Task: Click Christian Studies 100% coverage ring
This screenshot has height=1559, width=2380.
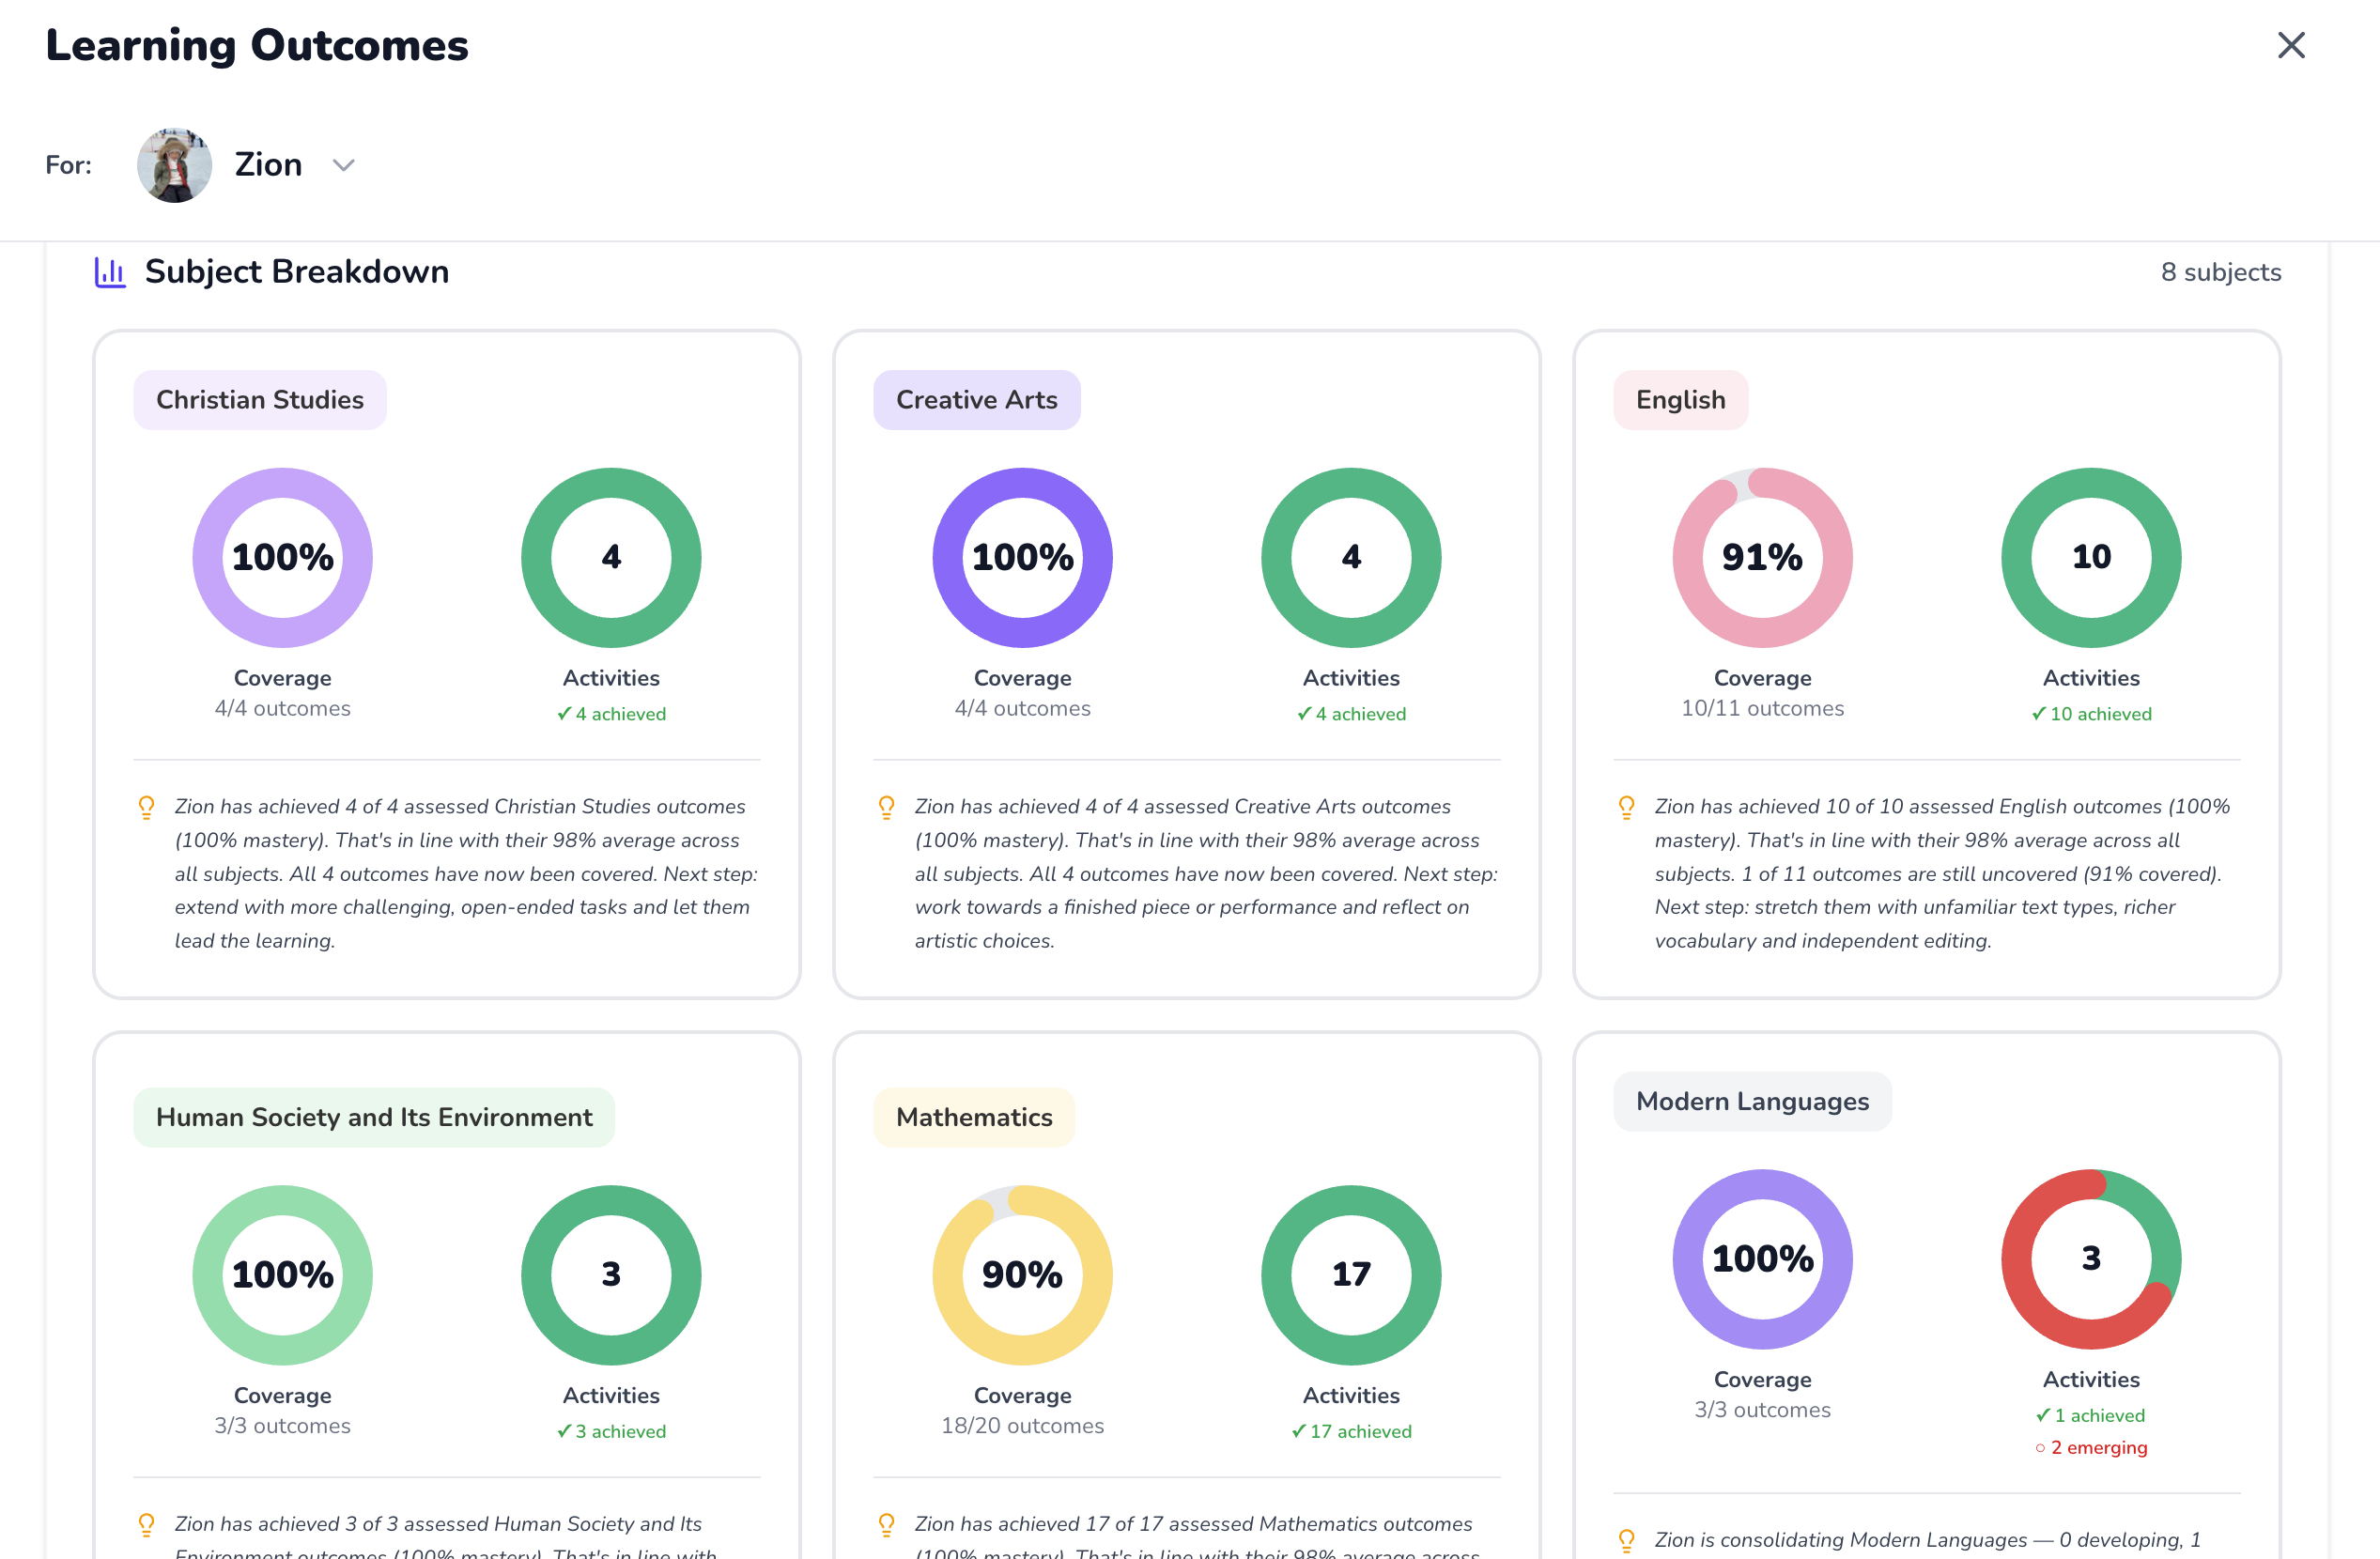Action: click(283, 557)
